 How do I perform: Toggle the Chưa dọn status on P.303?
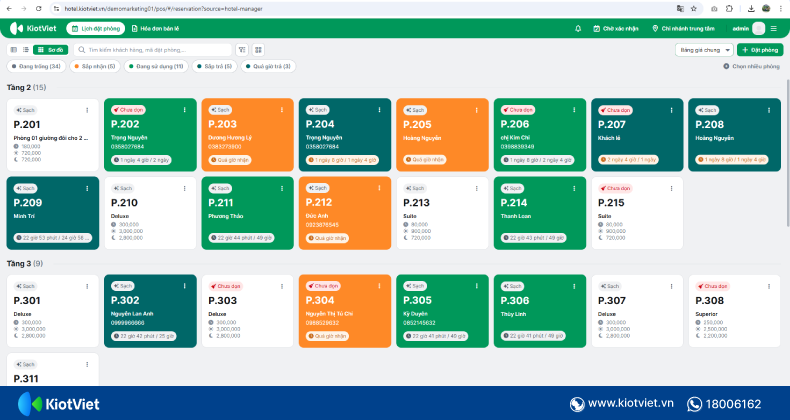point(226,286)
